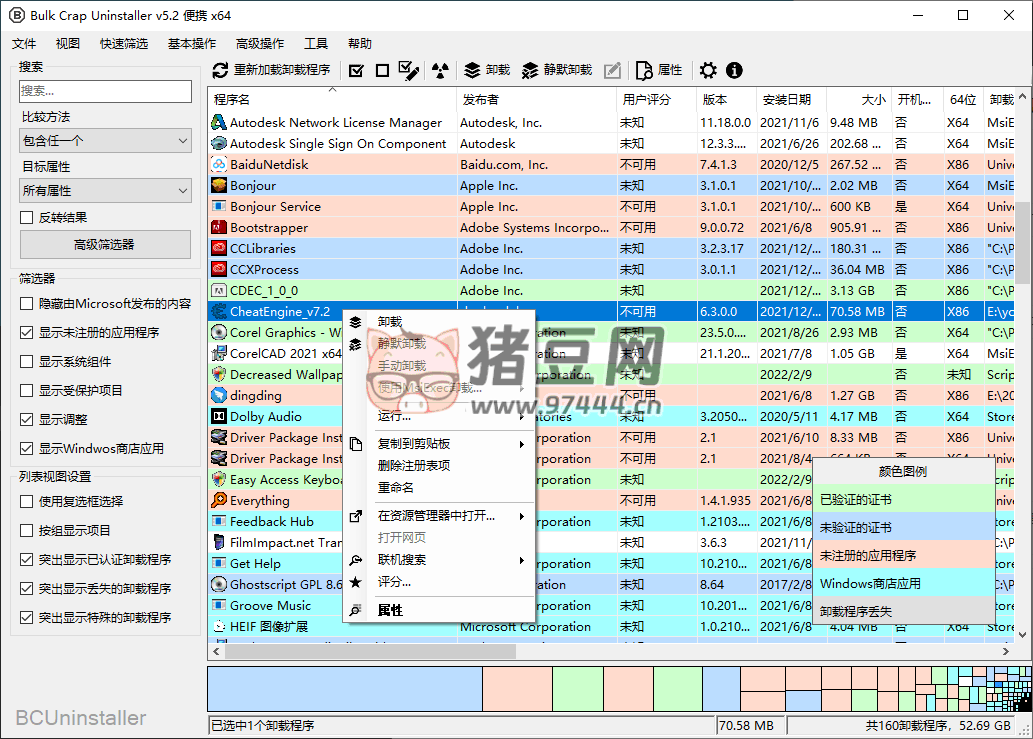The width and height of the screenshot is (1033, 739).
Task: Click the about info circle icon
Action: point(734,70)
